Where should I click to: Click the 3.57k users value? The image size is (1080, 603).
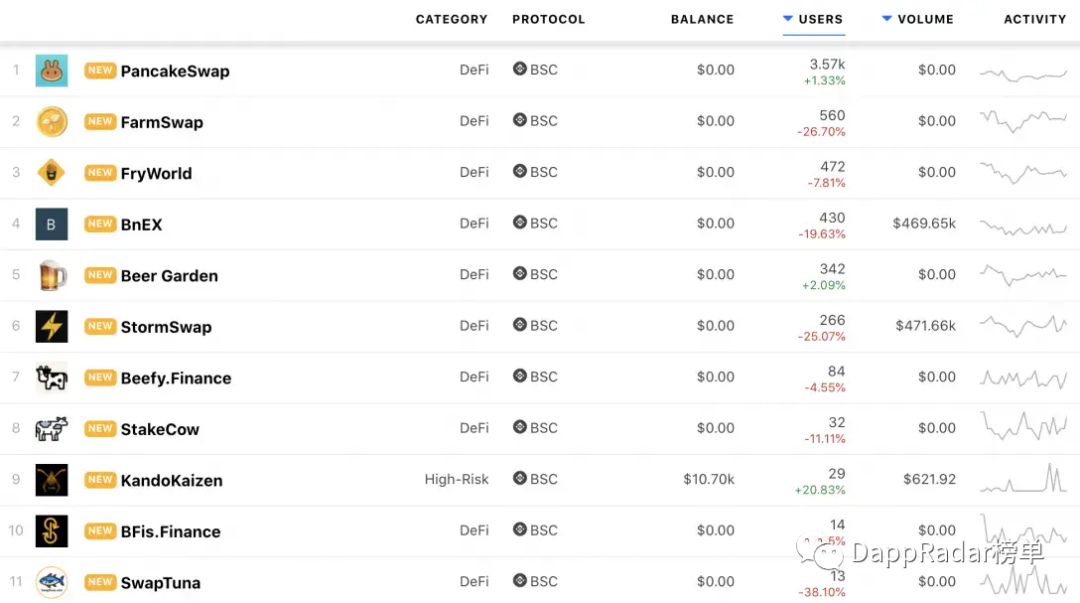pyautogui.click(x=827, y=64)
